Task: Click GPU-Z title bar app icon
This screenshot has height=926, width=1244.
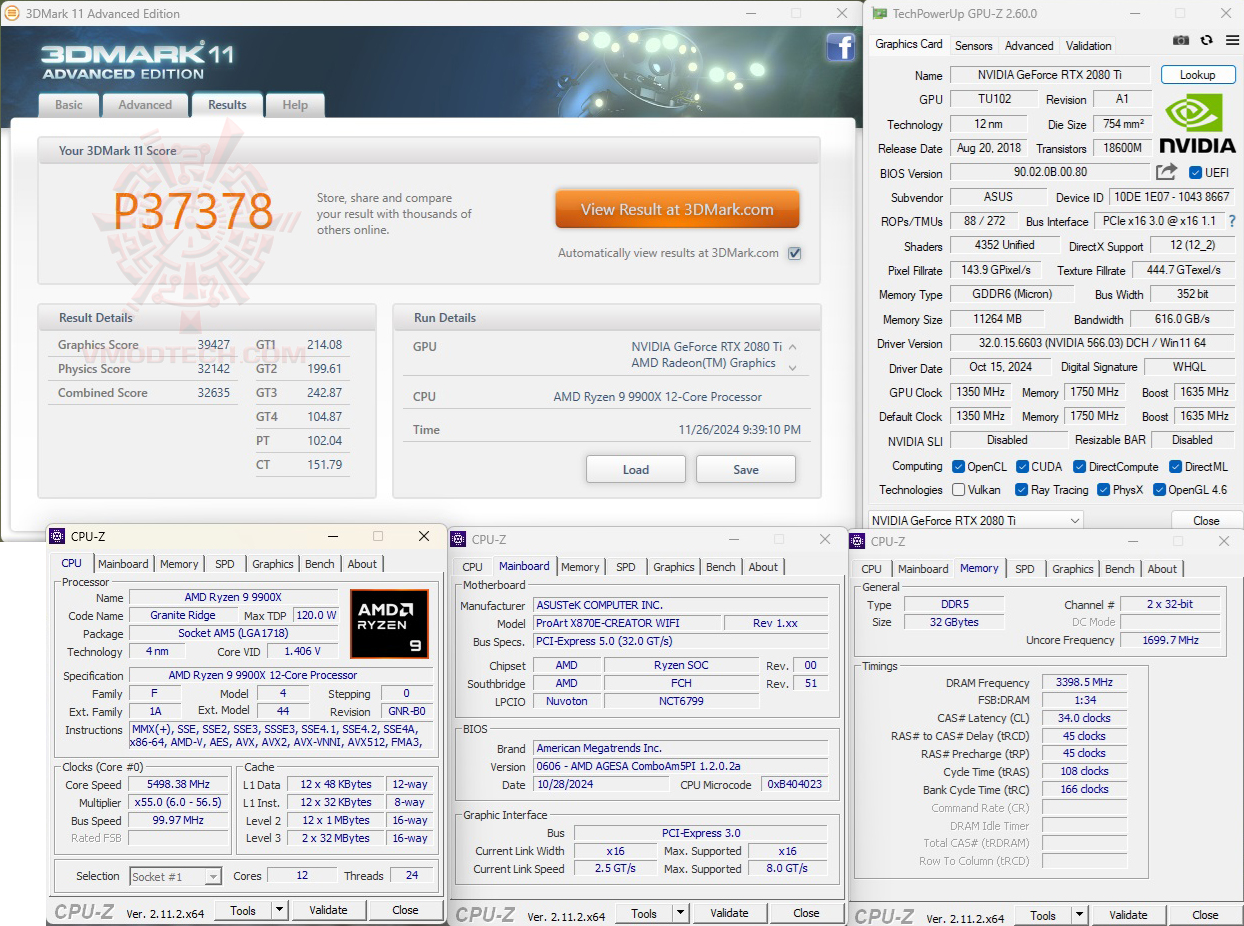Action: 879,13
